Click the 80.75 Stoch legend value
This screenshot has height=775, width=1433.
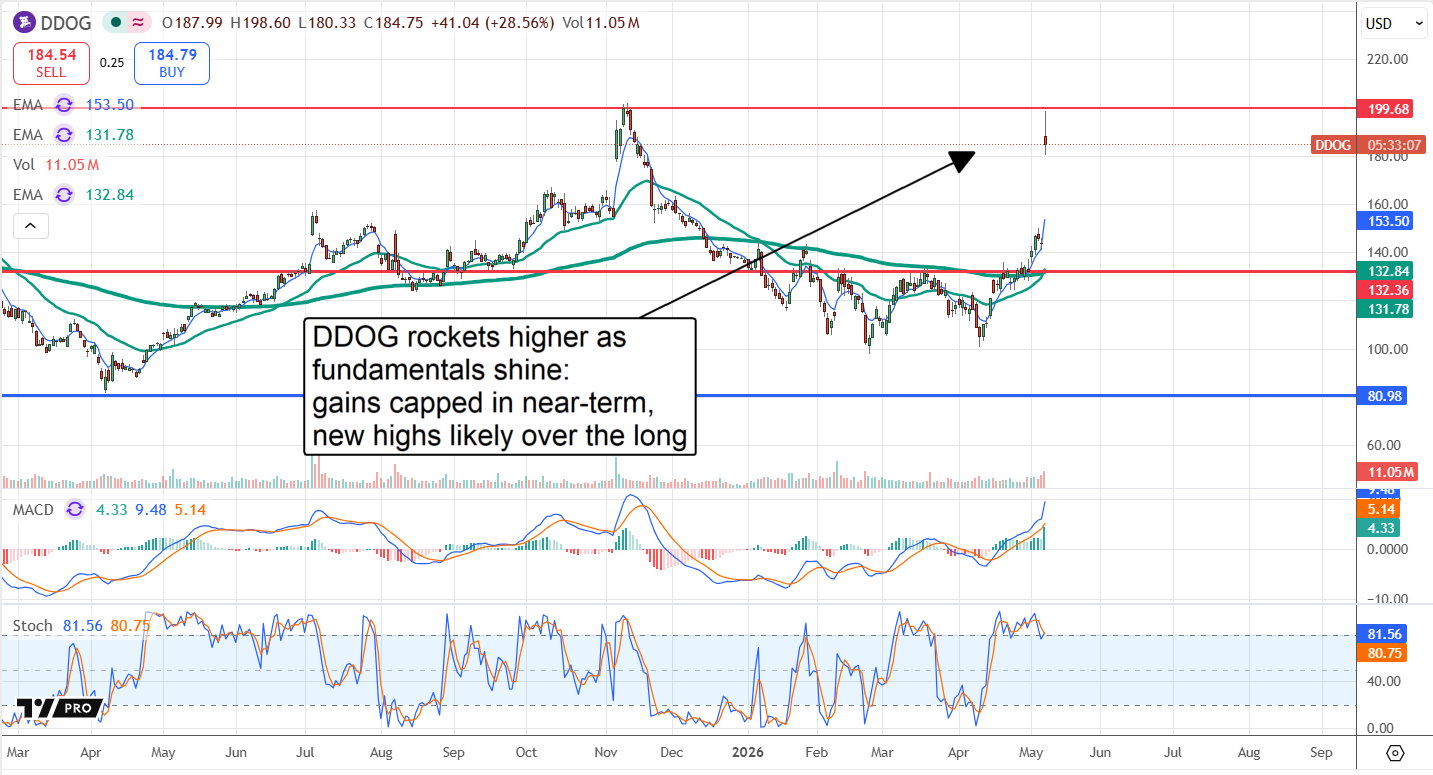(x=130, y=626)
